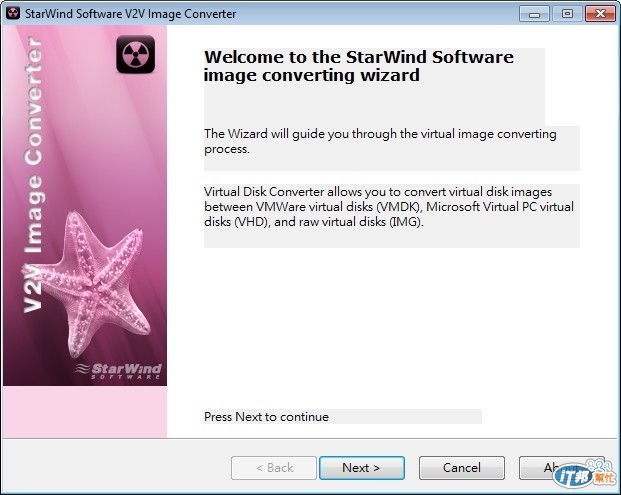Minimize the V2V Image Converter window
This screenshot has height=495, width=621.
coord(534,14)
